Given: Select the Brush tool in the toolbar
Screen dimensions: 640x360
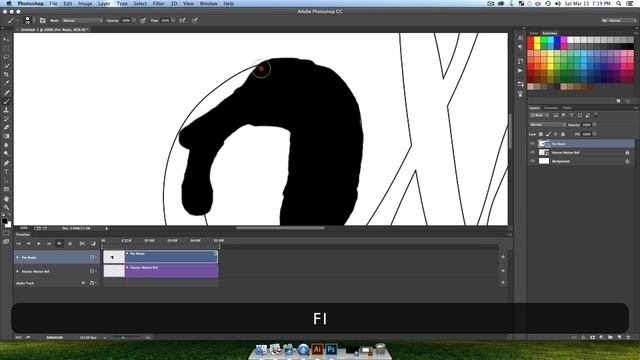Looking at the screenshot, I should tap(6, 101).
